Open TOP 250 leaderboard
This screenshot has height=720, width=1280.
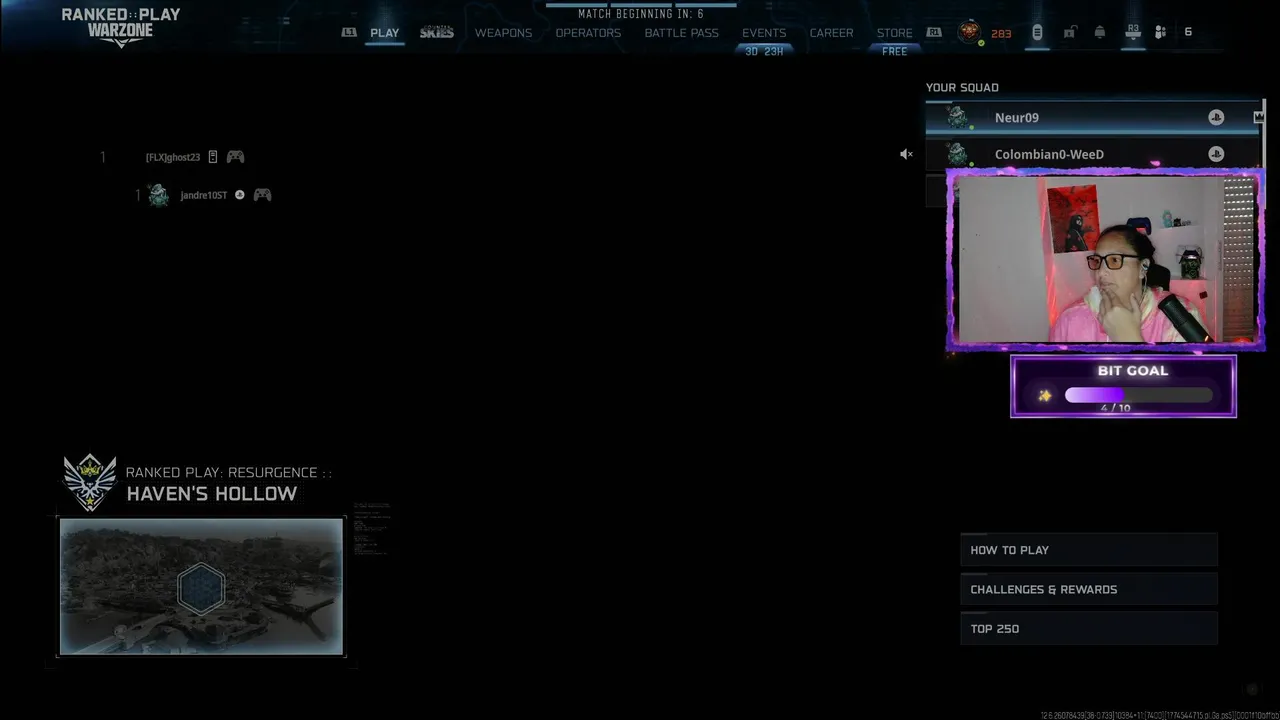tap(1089, 628)
